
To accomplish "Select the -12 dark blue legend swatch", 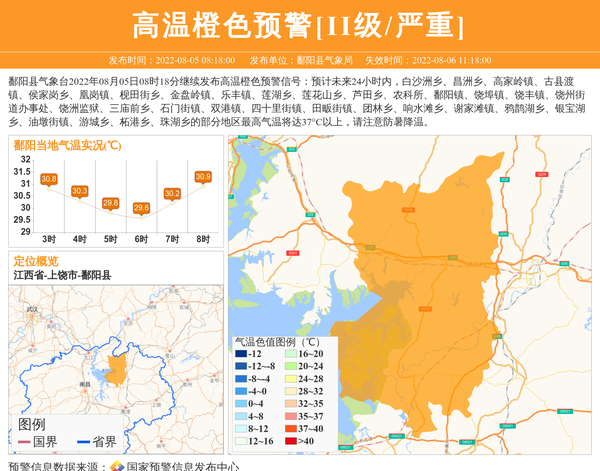I will point(242,354).
